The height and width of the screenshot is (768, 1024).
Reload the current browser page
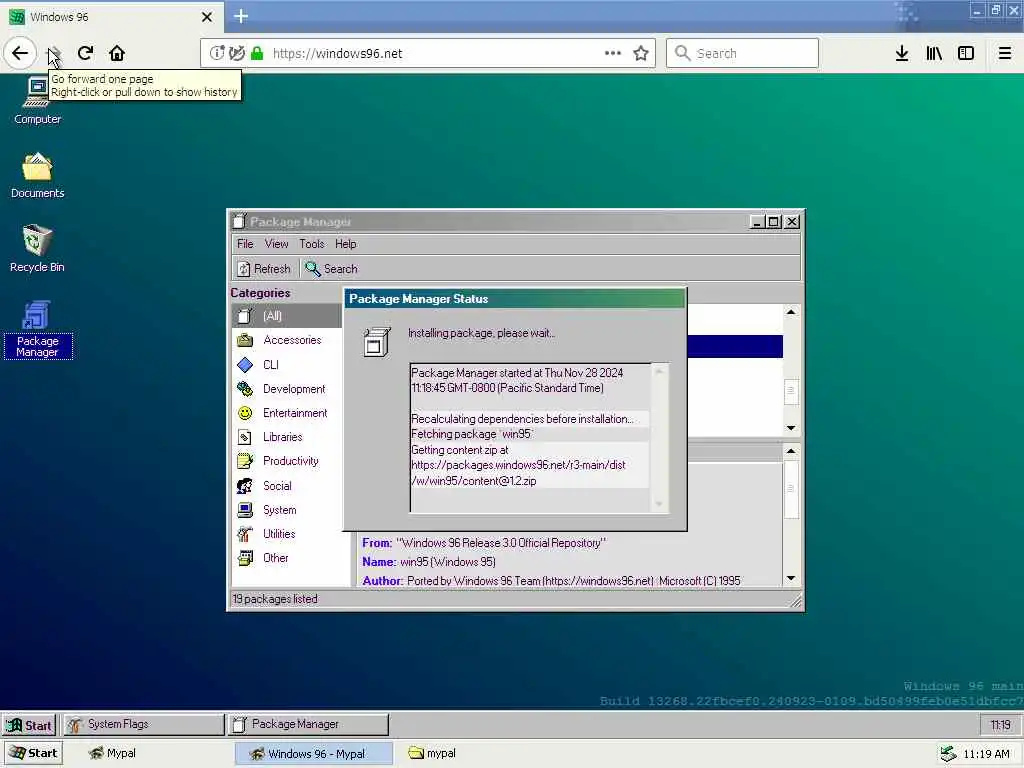86,53
